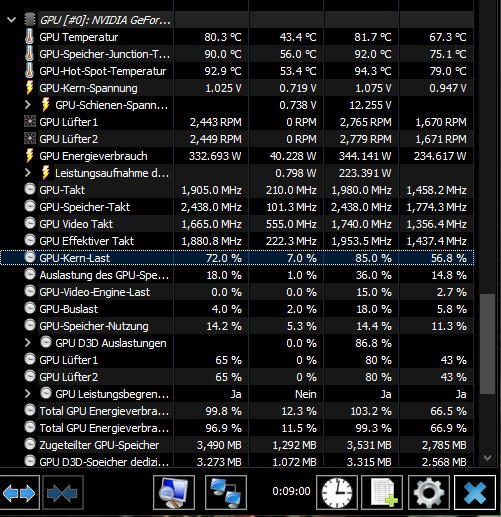
Task: Expand GPU Leistungsbegrenzung row
Action: [x=28, y=394]
